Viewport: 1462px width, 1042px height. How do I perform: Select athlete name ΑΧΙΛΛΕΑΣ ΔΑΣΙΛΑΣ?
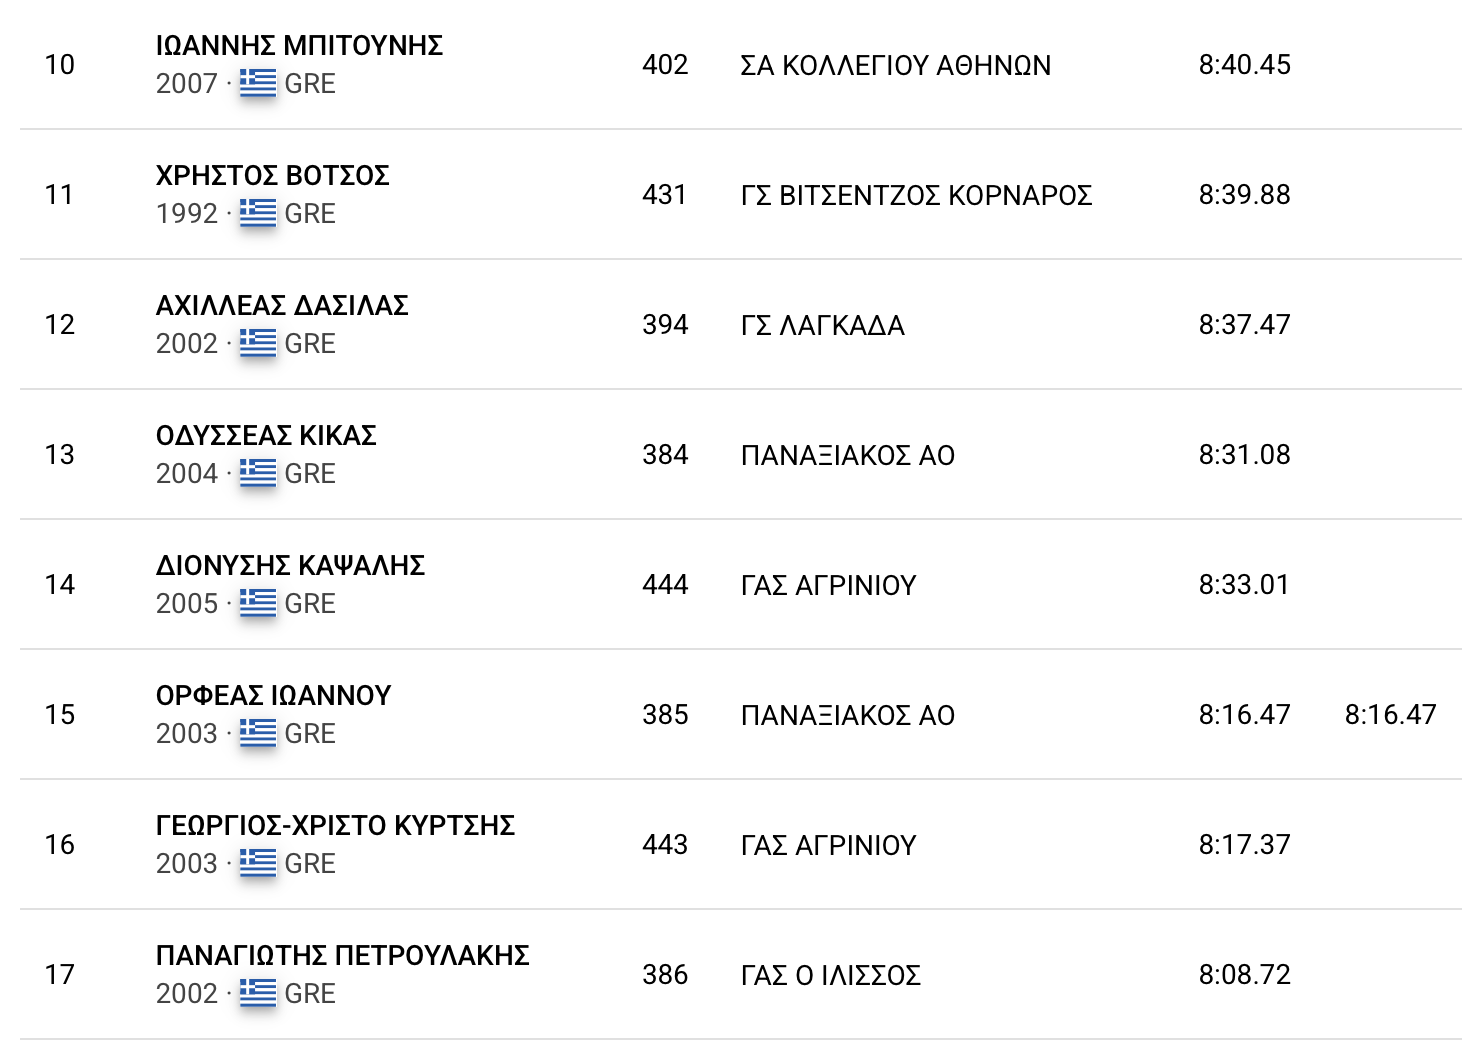point(282,306)
